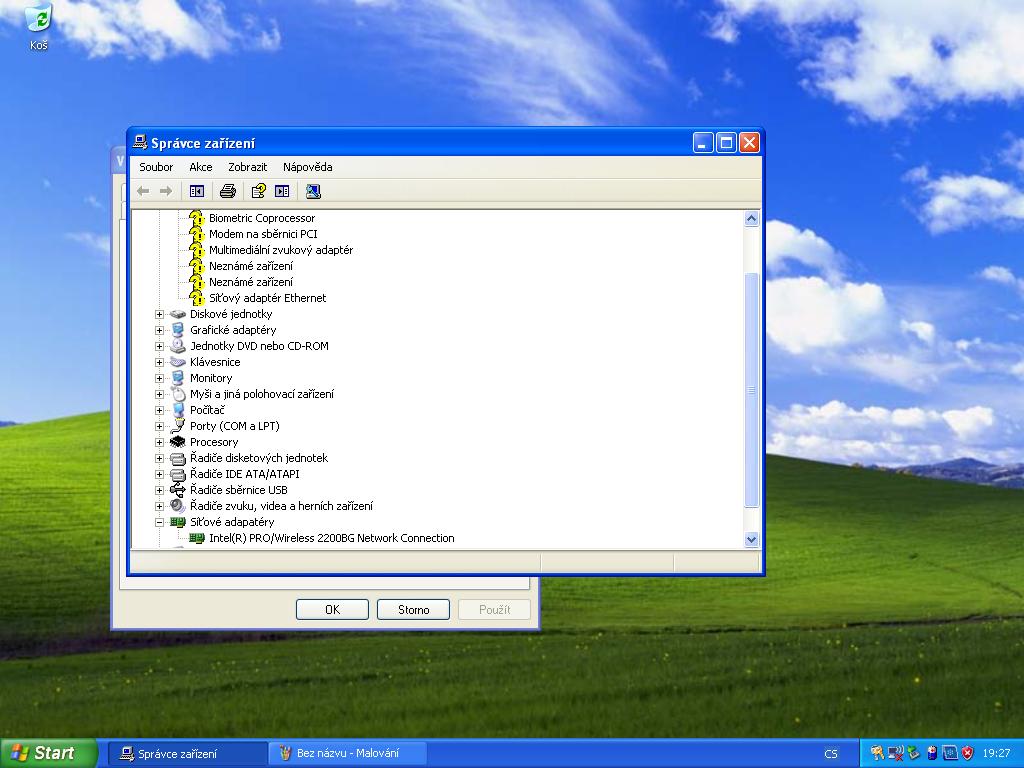This screenshot has height=768, width=1024.
Task: Click the show/hide console tree toolbar icon
Action: [x=197, y=191]
